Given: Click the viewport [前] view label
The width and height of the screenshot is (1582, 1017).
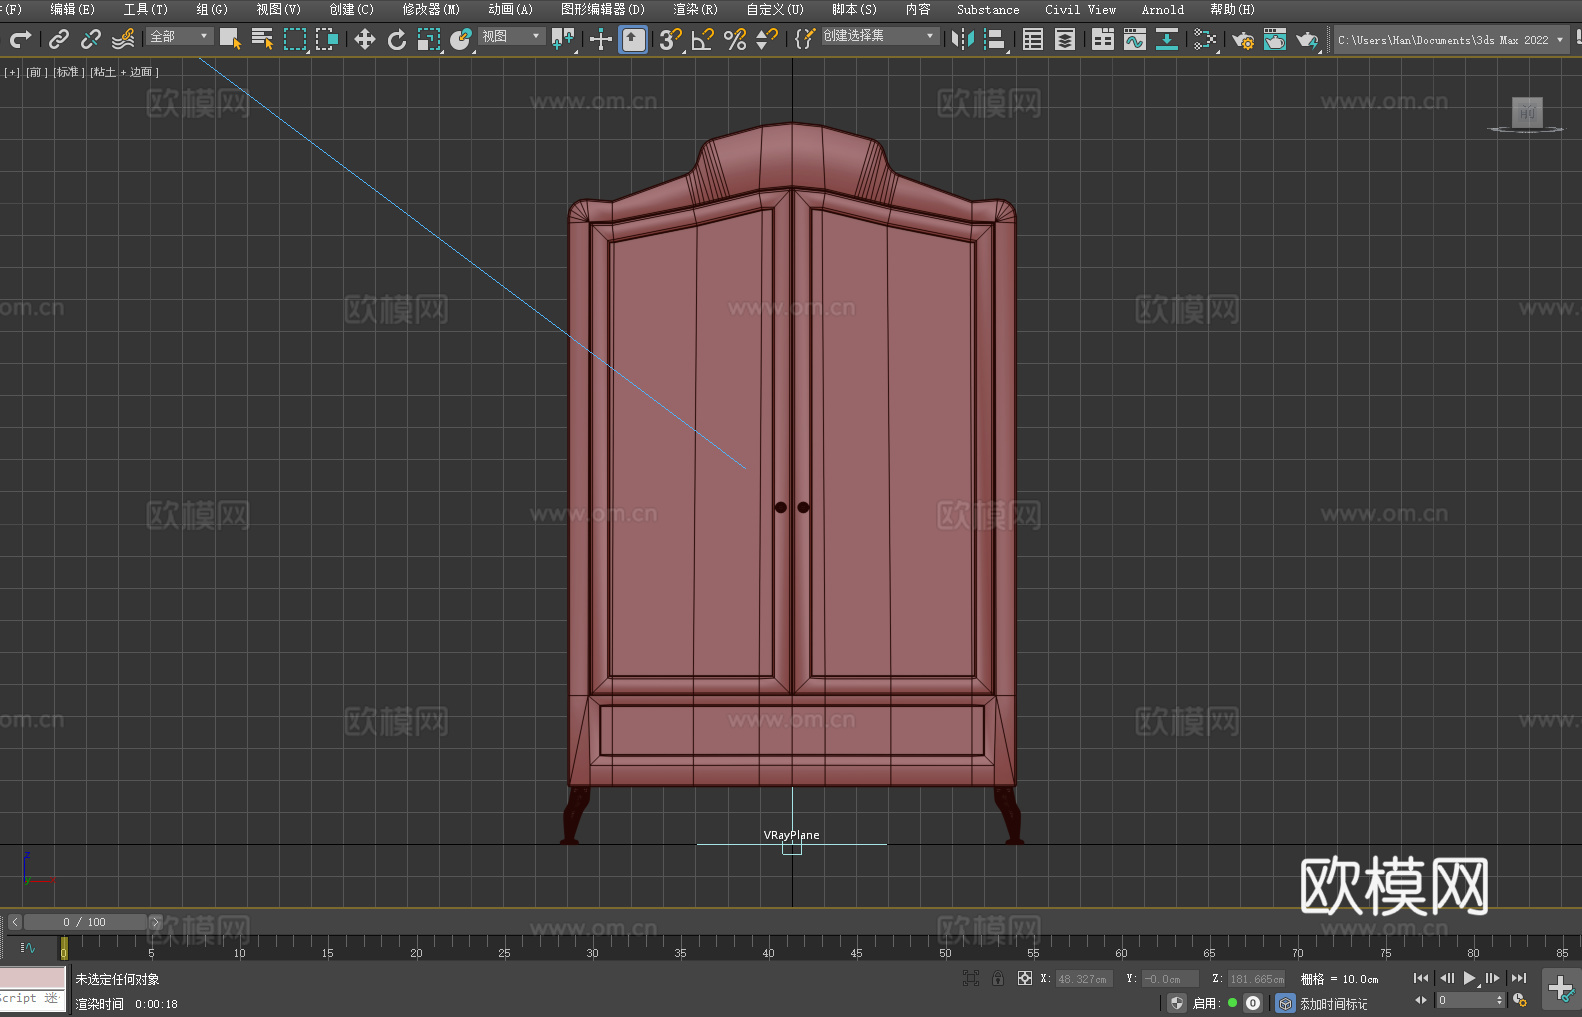Looking at the screenshot, I should click(37, 72).
